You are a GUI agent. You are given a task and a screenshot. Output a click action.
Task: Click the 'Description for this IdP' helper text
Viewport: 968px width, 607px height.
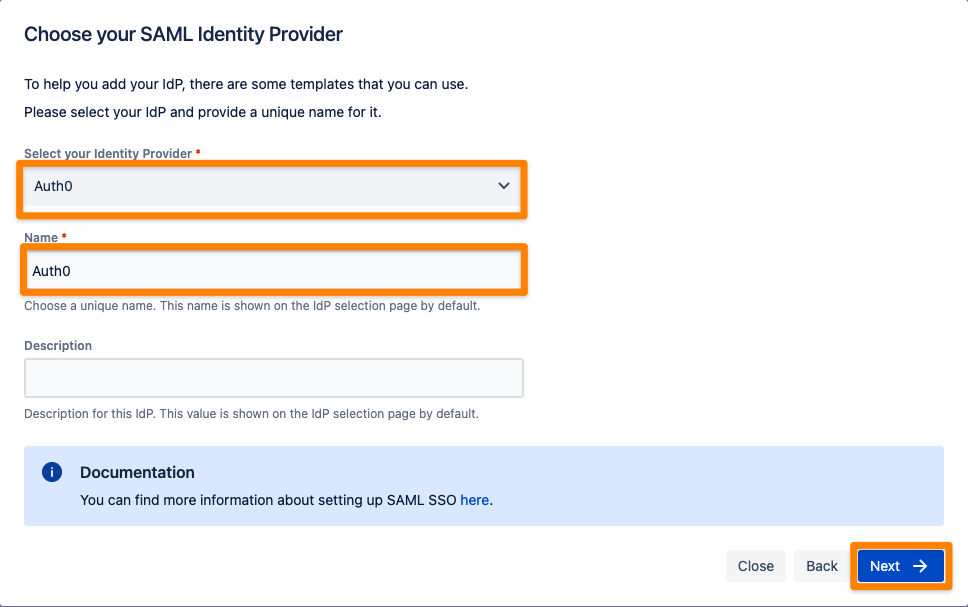point(251,414)
